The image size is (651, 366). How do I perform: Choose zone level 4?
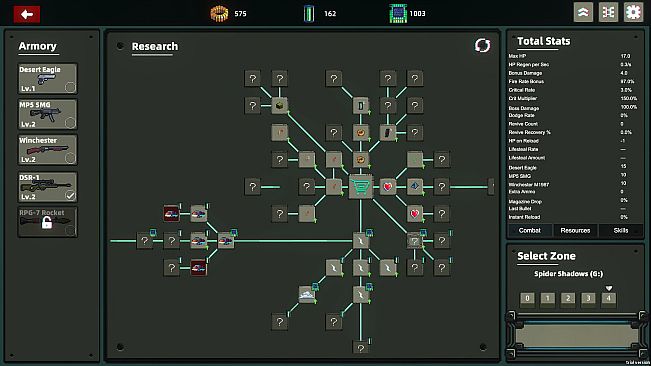609,298
